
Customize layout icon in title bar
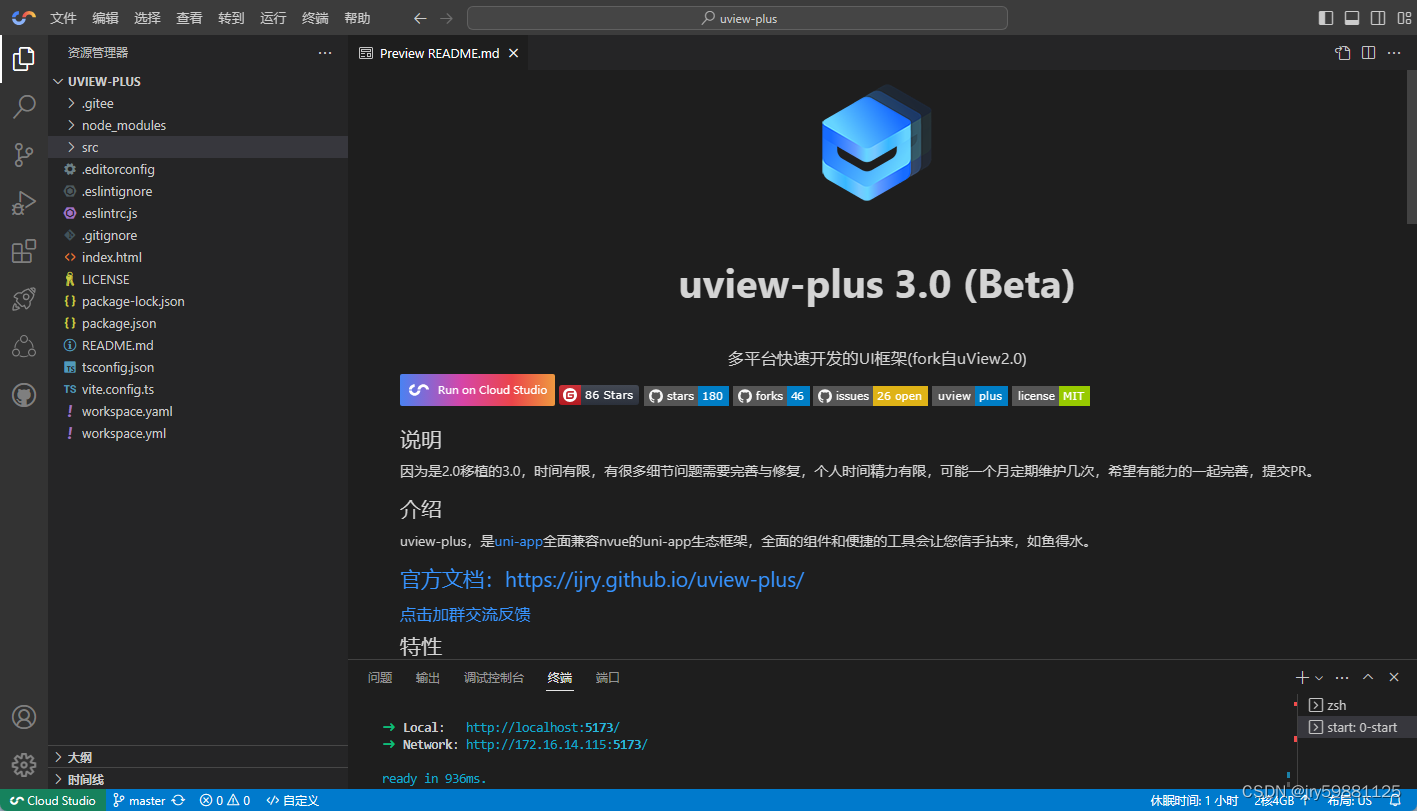[1404, 18]
